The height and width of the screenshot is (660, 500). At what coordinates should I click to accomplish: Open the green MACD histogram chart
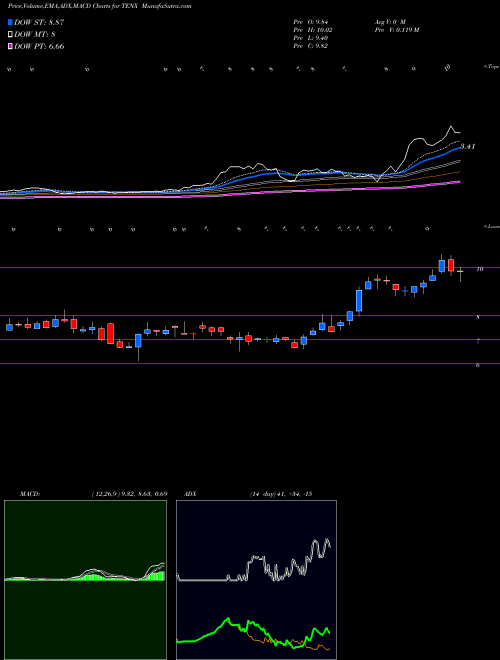pyautogui.click(x=85, y=580)
